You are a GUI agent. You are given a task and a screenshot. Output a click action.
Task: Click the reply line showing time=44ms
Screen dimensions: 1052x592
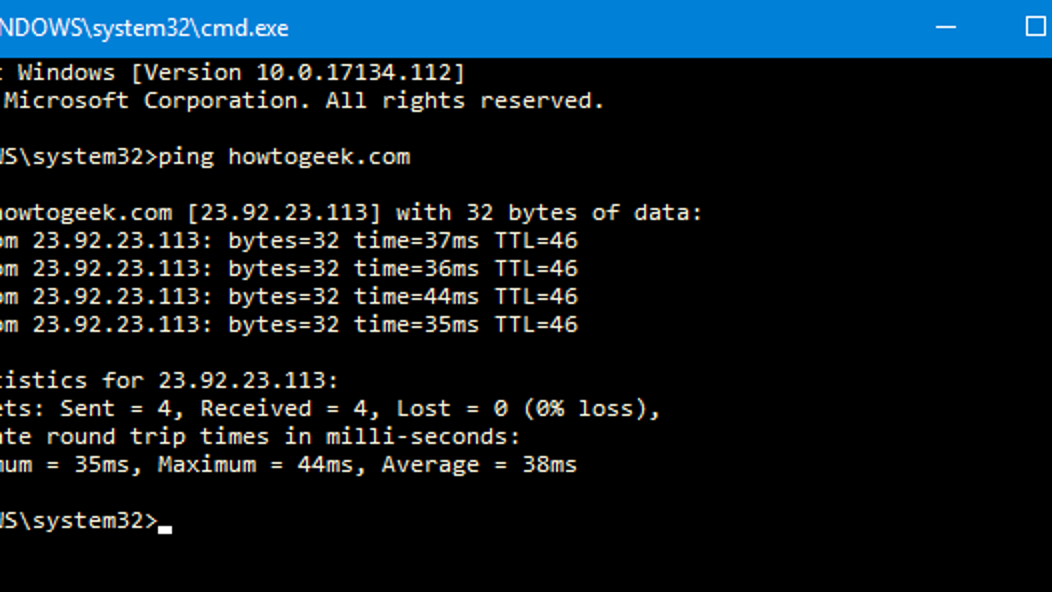(x=289, y=297)
